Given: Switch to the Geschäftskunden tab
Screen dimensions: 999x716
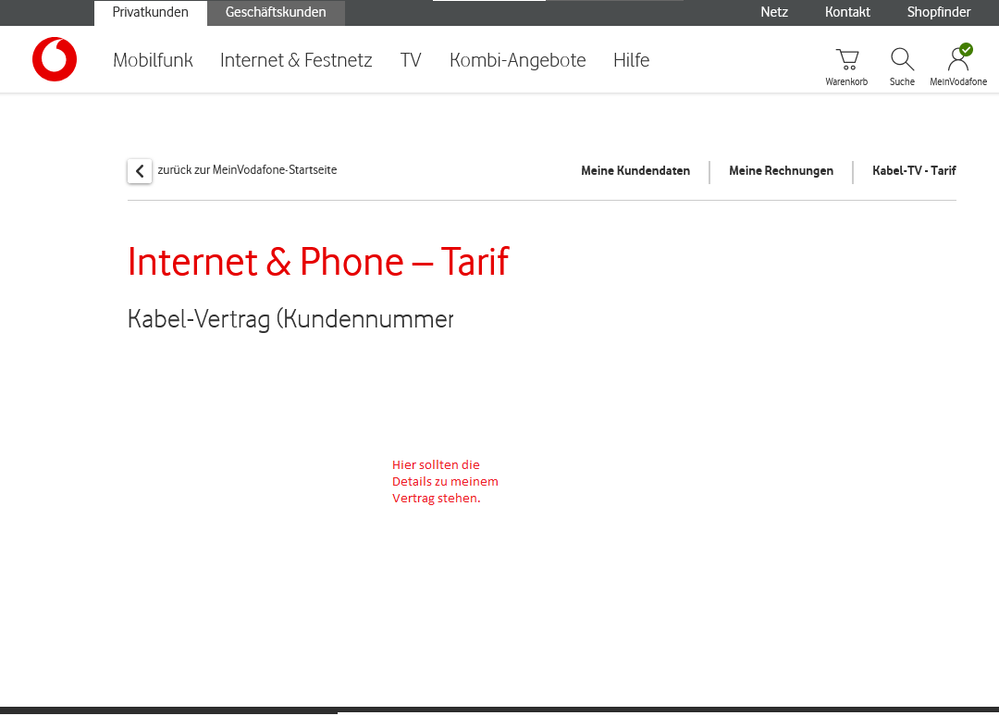Looking at the screenshot, I should pyautogui.click(x=276, y=12).
